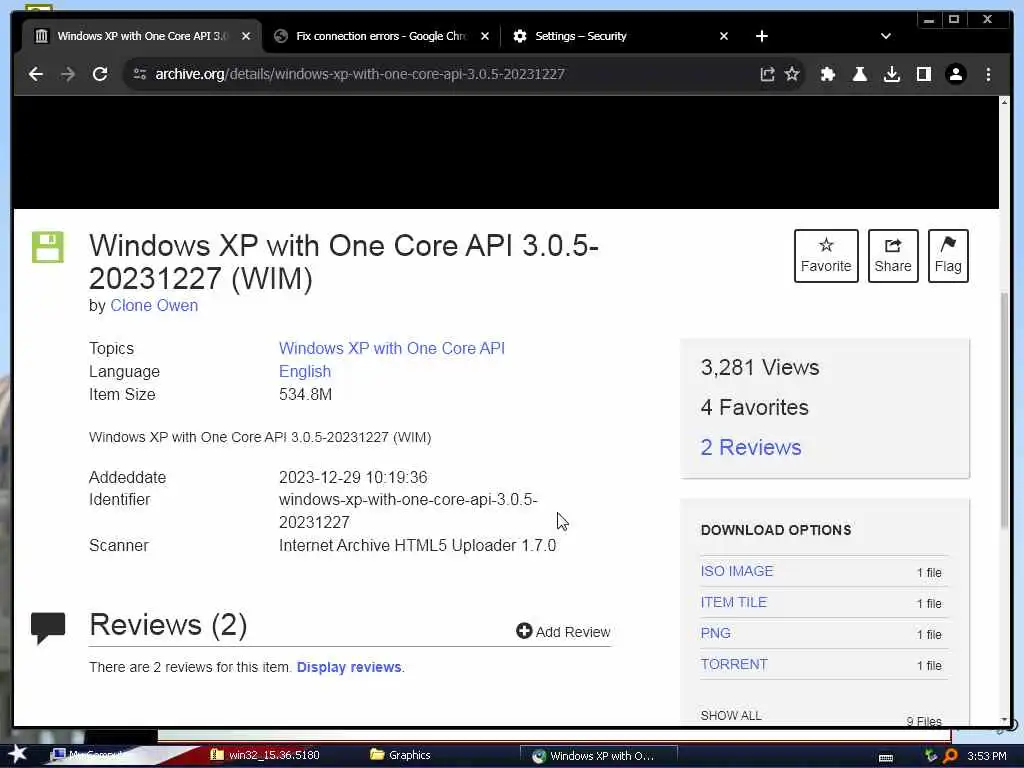Screen dimensions: 1024x768
Task: Download the ISO IMAGE option
Action: click(737, 571)
